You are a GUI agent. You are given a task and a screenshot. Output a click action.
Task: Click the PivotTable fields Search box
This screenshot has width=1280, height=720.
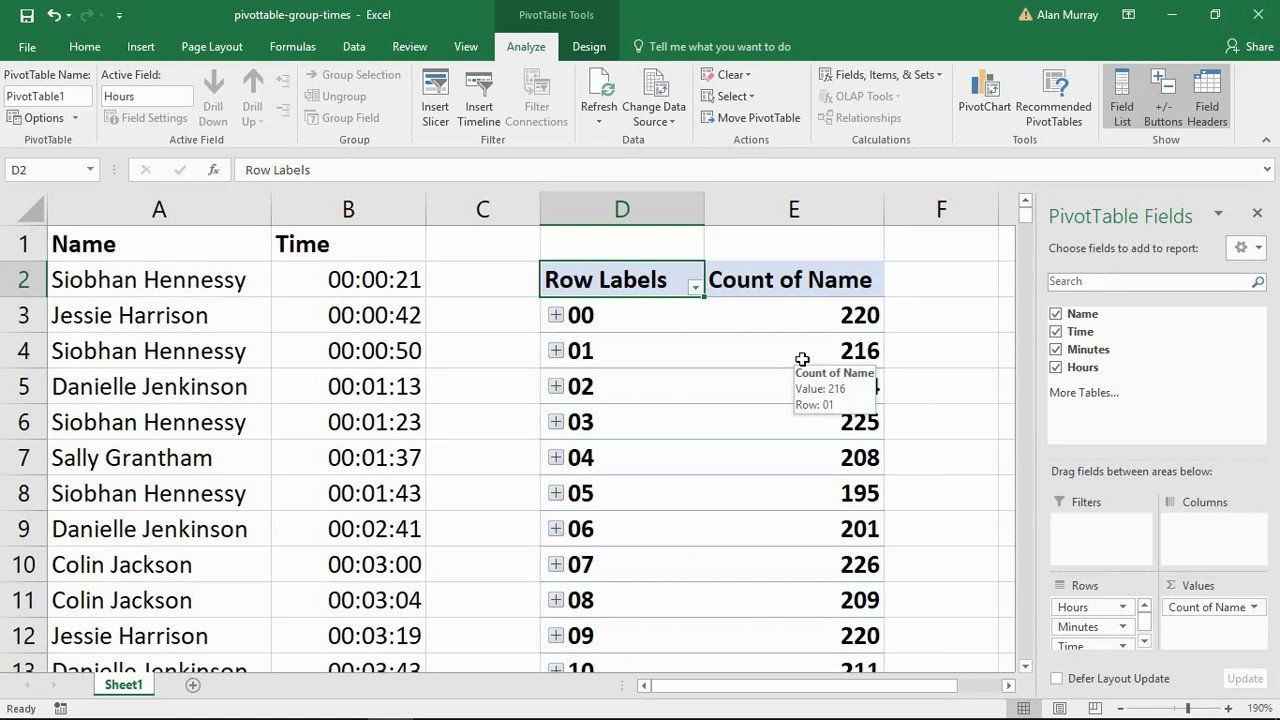click(x=1150, y=282)
